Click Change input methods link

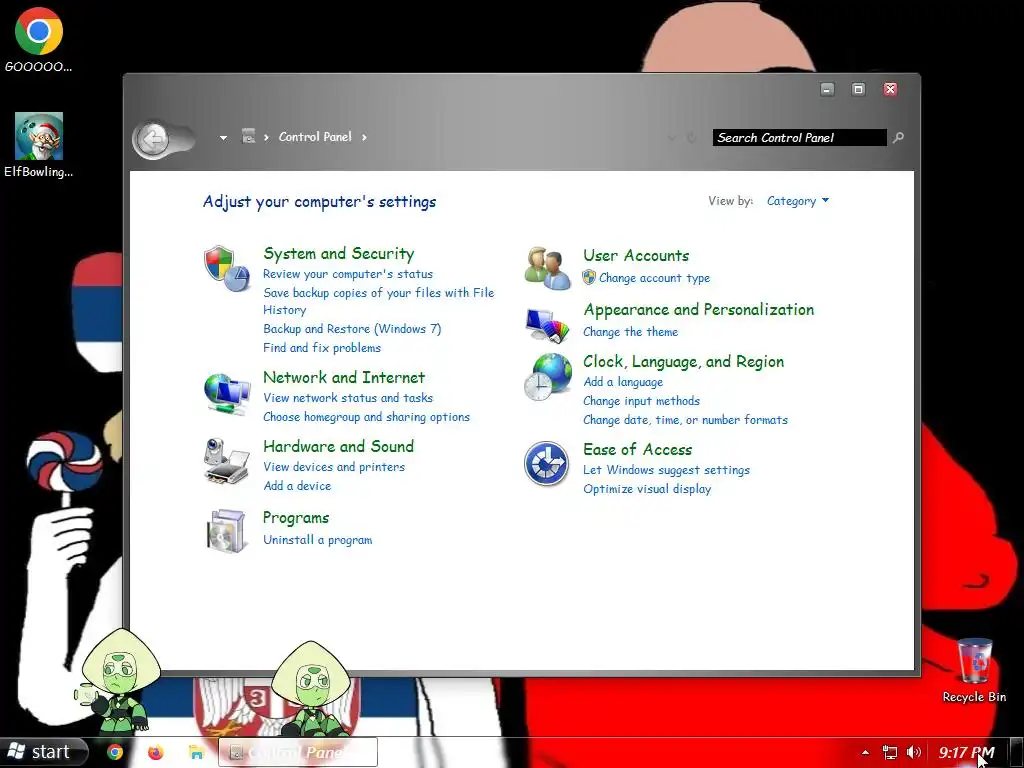pos(641,400)
